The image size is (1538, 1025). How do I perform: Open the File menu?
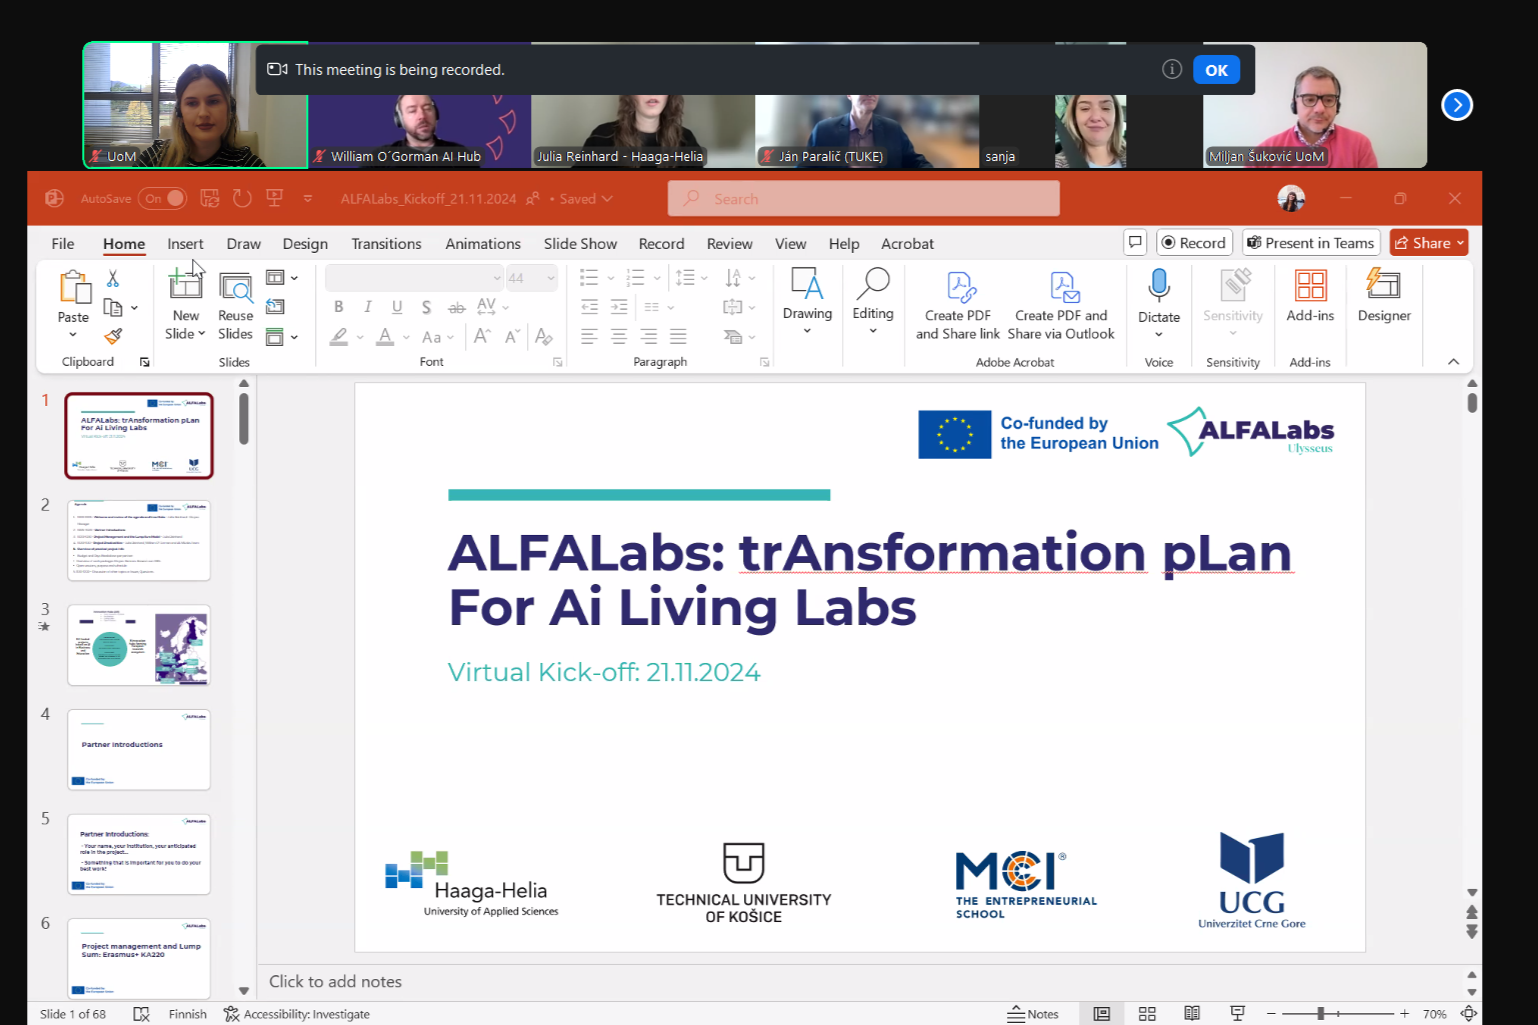tap(63, 243)
